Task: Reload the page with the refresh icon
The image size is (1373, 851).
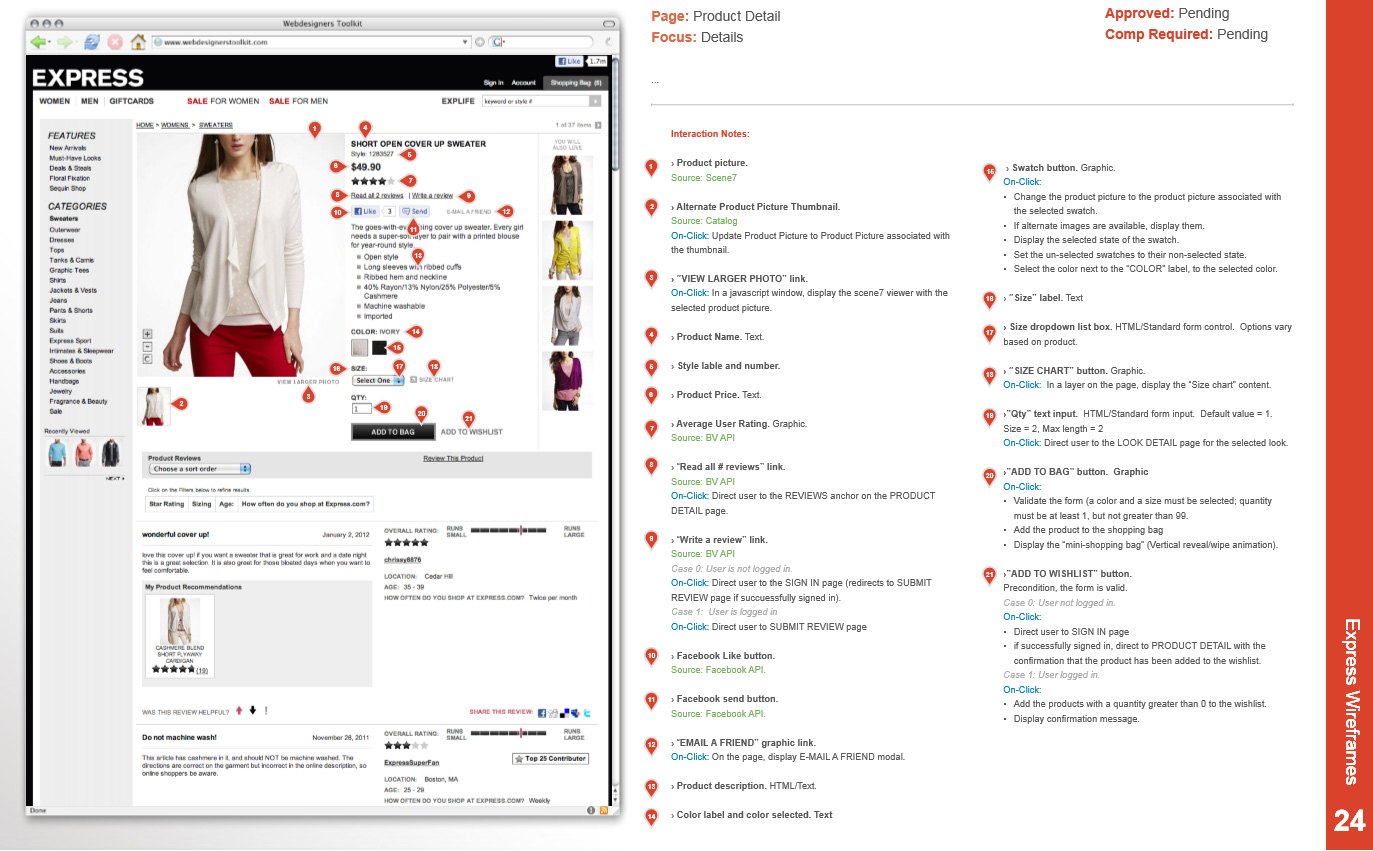Action: coord(91,42)
